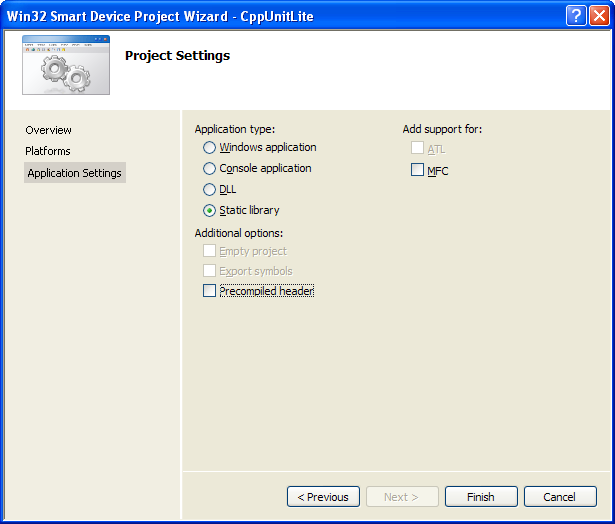The width and height of the screenshot is (615, 524).
Task: Go to the Platforms wizard page
Action: pos(48,151)
